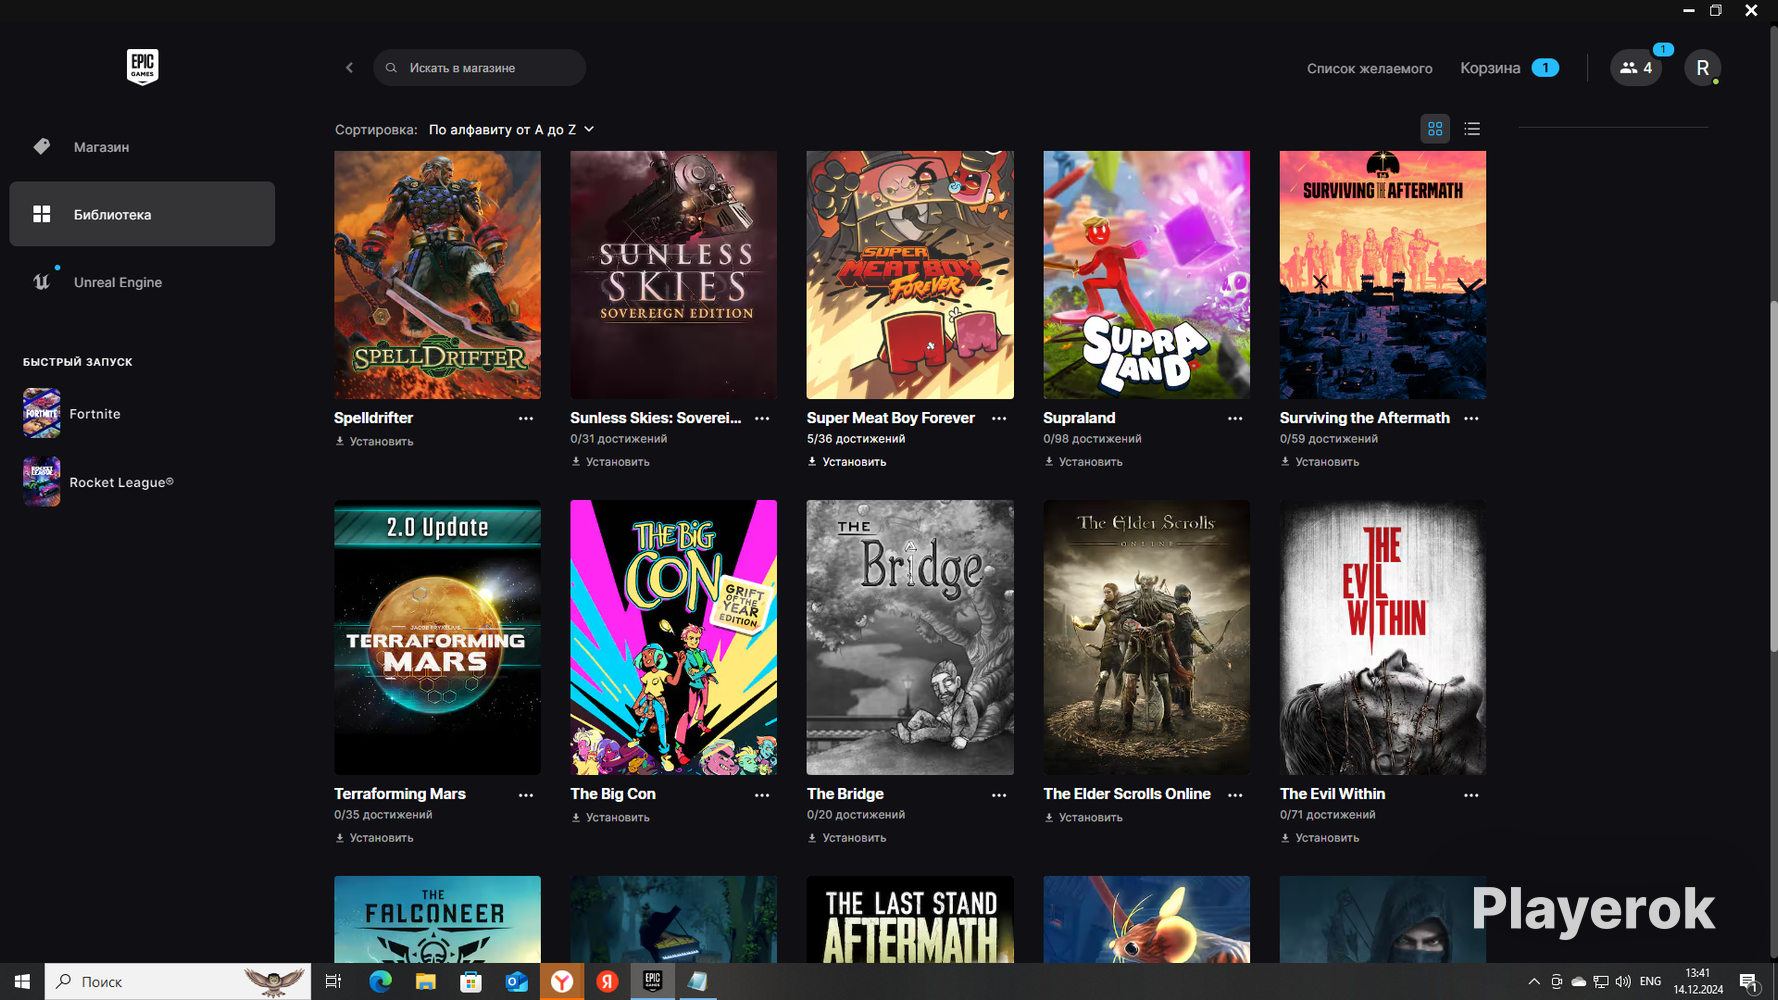1778x1000 pixels.
Task: Open more options for Terraforming Mars
Action: pyautogui.click(x=526, y=795)
